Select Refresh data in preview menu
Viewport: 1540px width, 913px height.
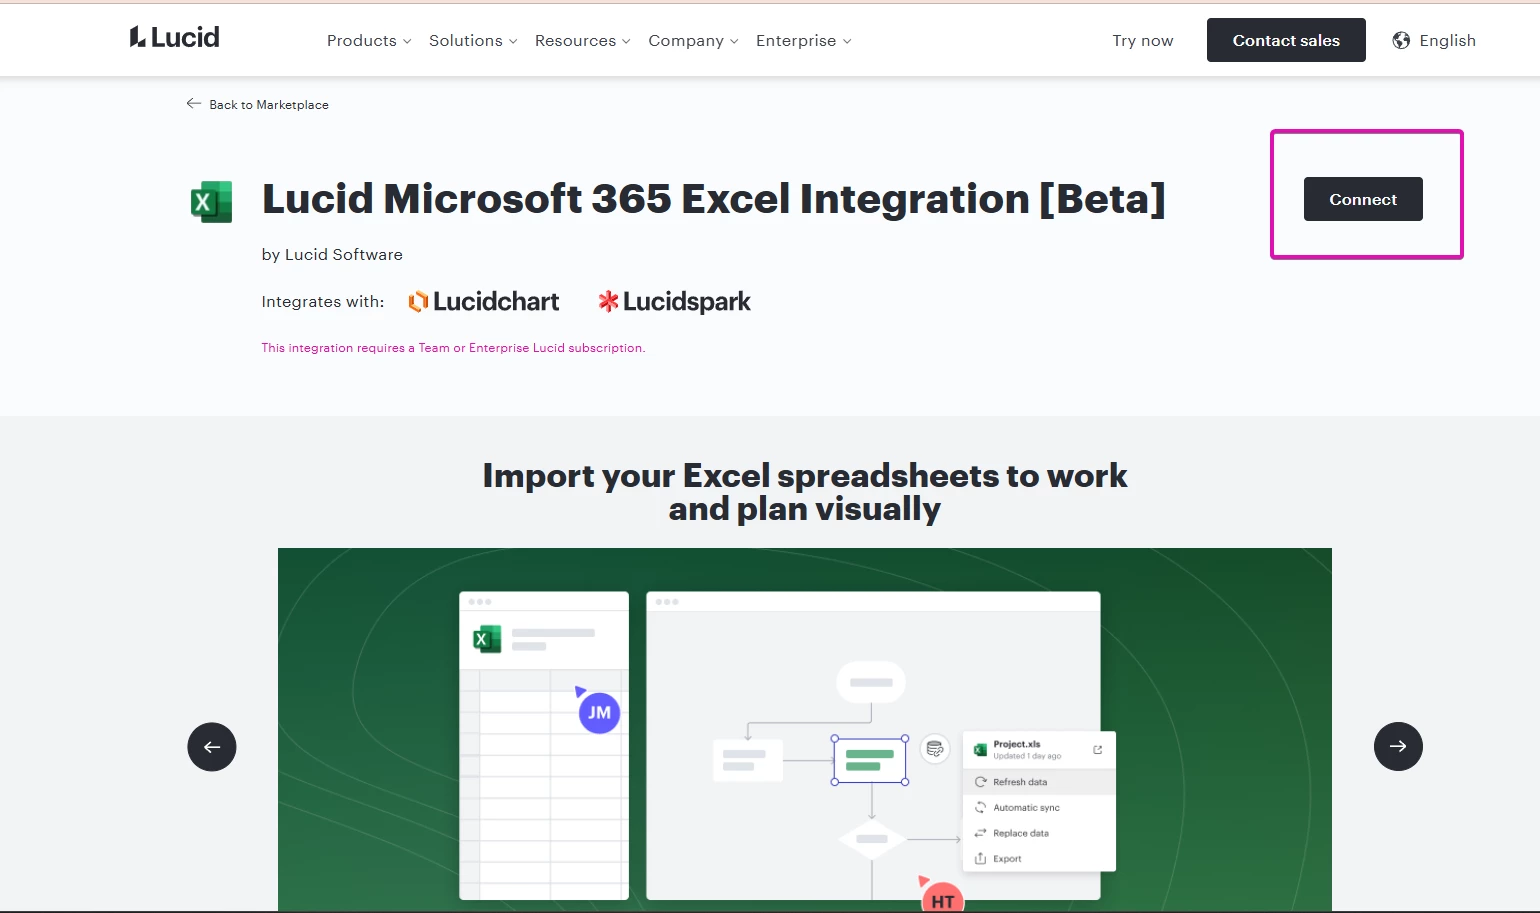tap(1039, 782)
